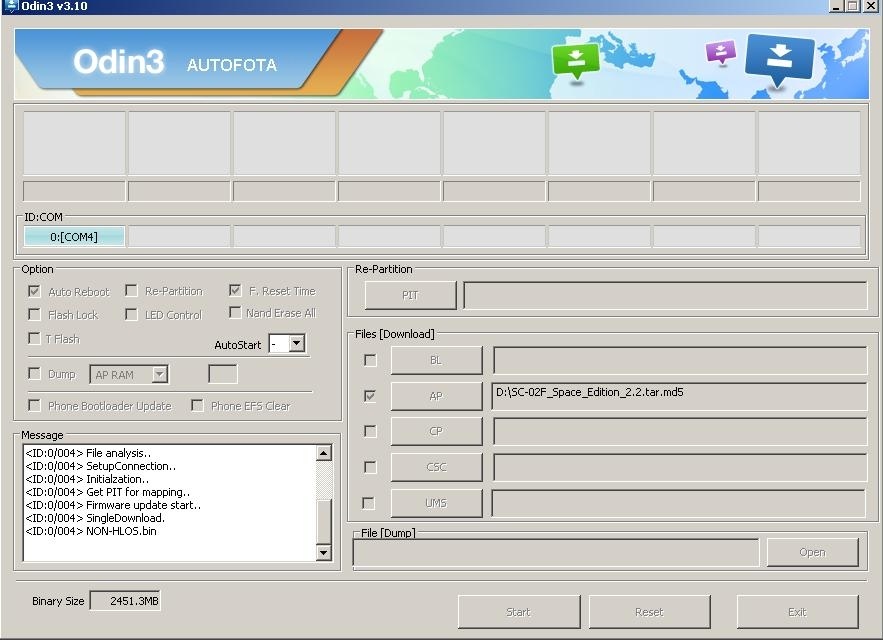Click the UMS file button

[x=436, y=503]
